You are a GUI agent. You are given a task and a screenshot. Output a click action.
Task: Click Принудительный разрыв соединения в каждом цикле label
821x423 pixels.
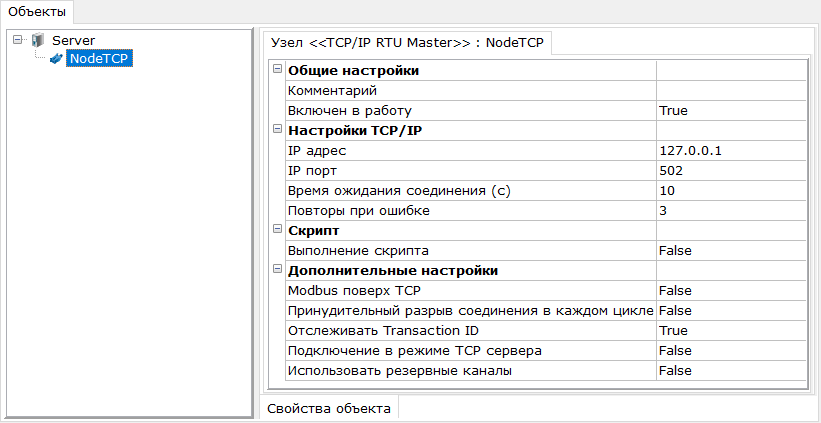(x=471, y=310)
